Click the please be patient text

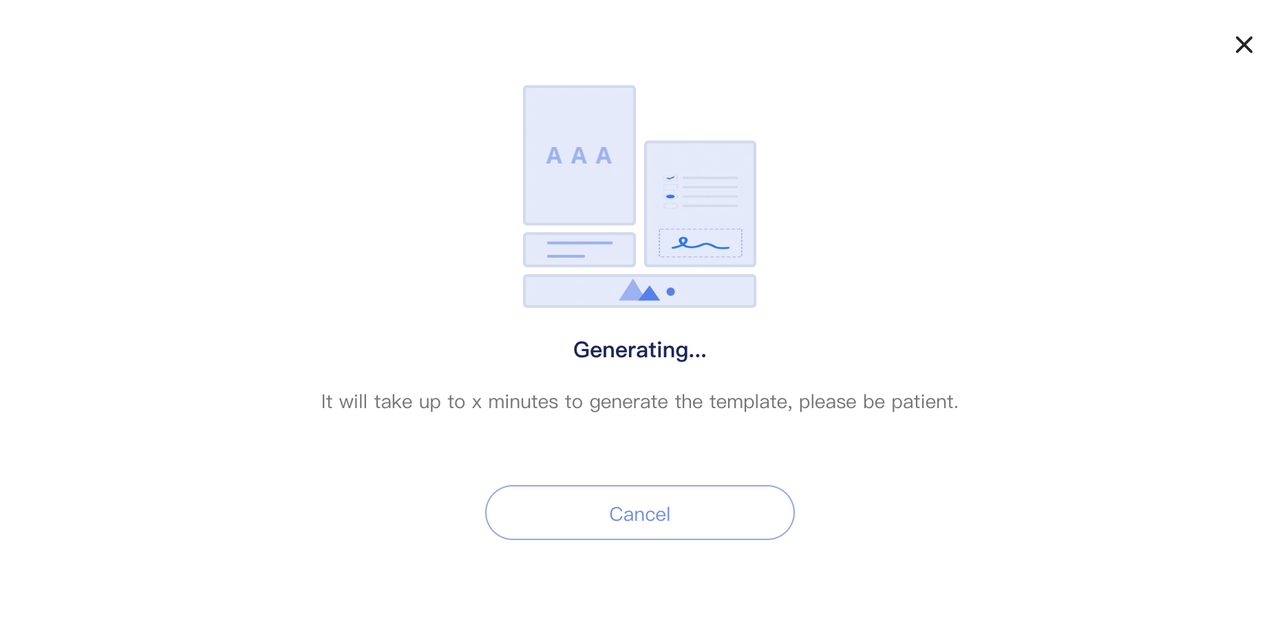coord(878,402)
